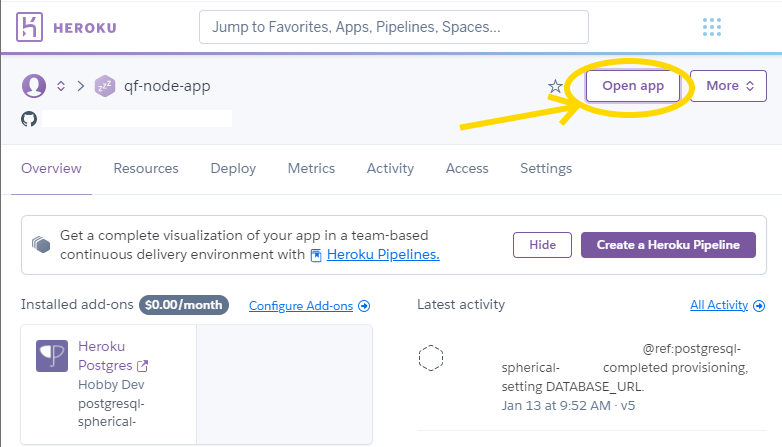Switch to the Resources tab
The image size is (782, 447).
(146, 169)
